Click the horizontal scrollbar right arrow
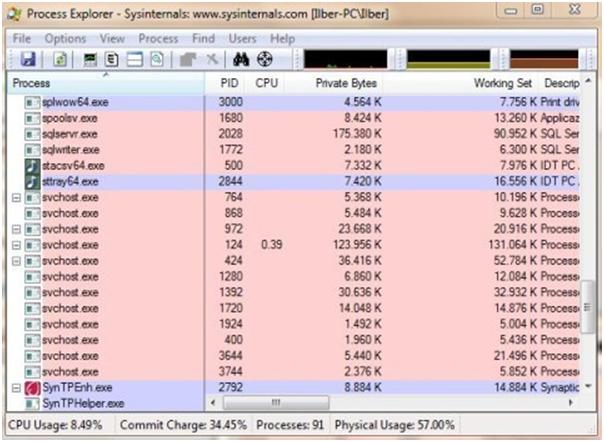 (571, 403)
